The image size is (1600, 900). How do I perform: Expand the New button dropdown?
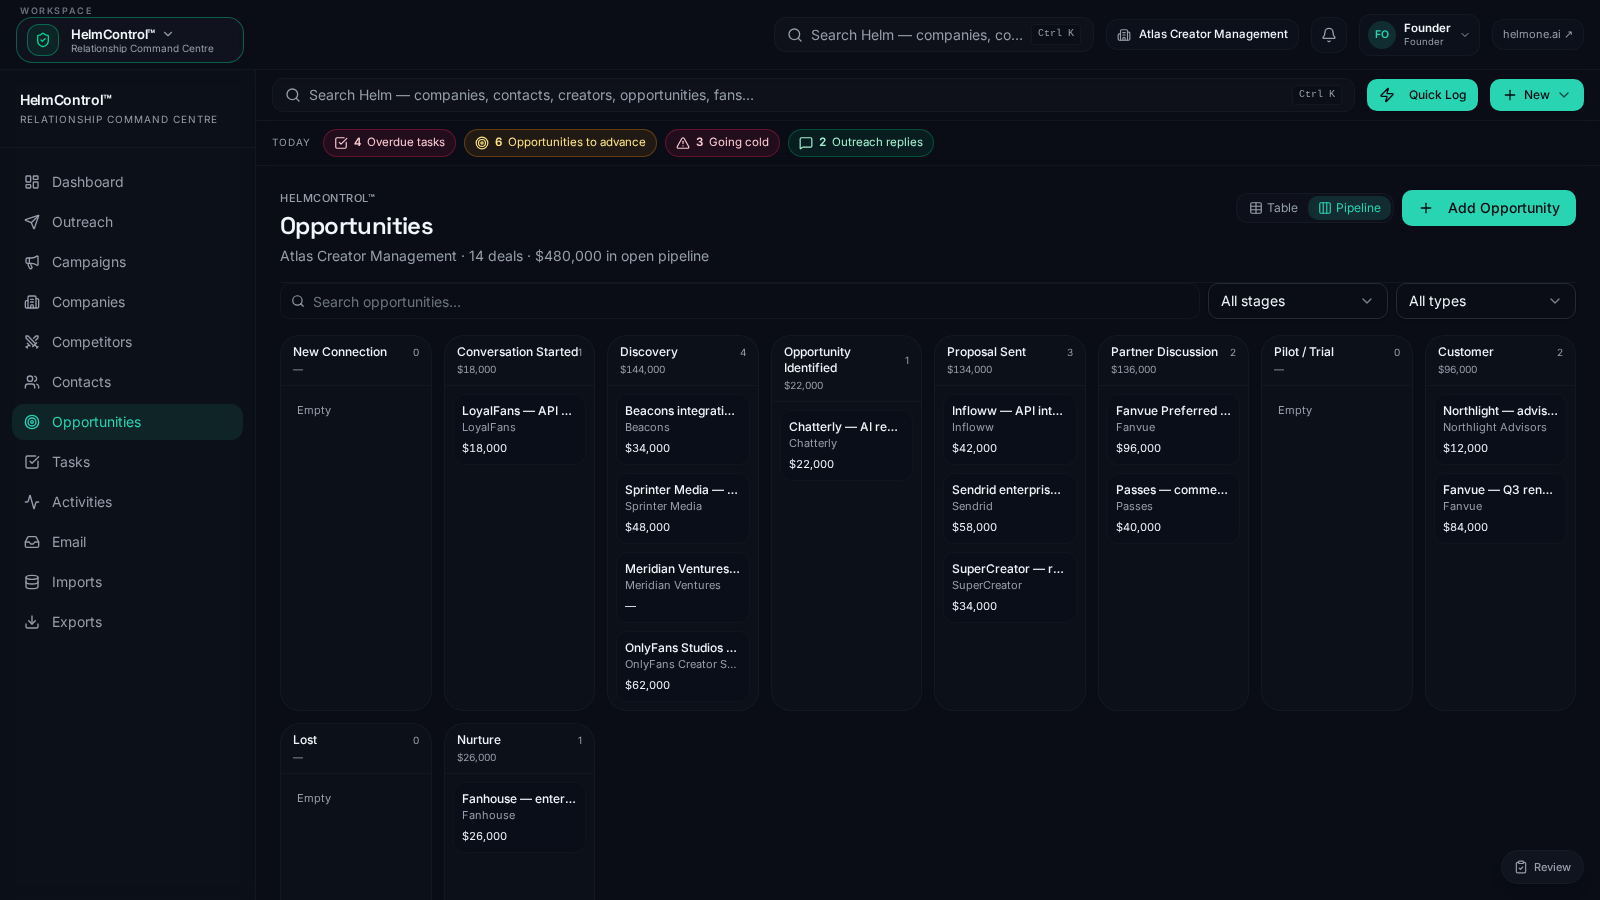tap(1537, 95)
